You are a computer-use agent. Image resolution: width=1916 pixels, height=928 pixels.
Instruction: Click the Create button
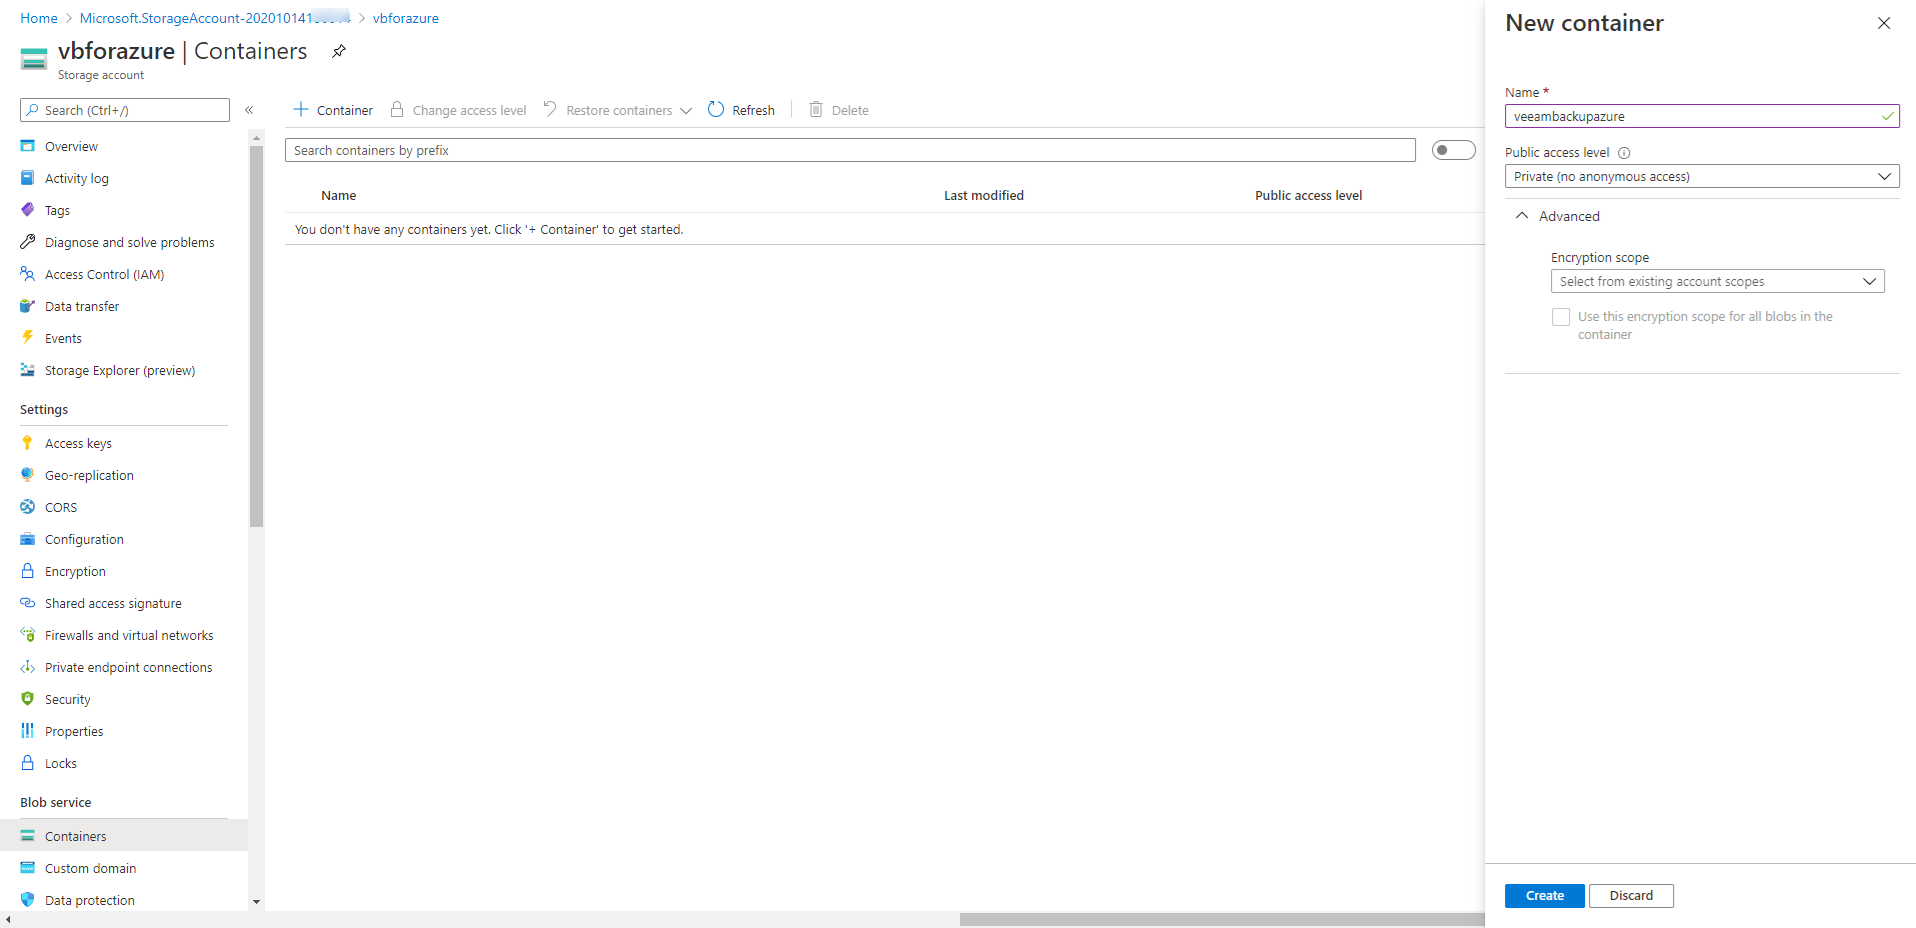[1545, 896]
